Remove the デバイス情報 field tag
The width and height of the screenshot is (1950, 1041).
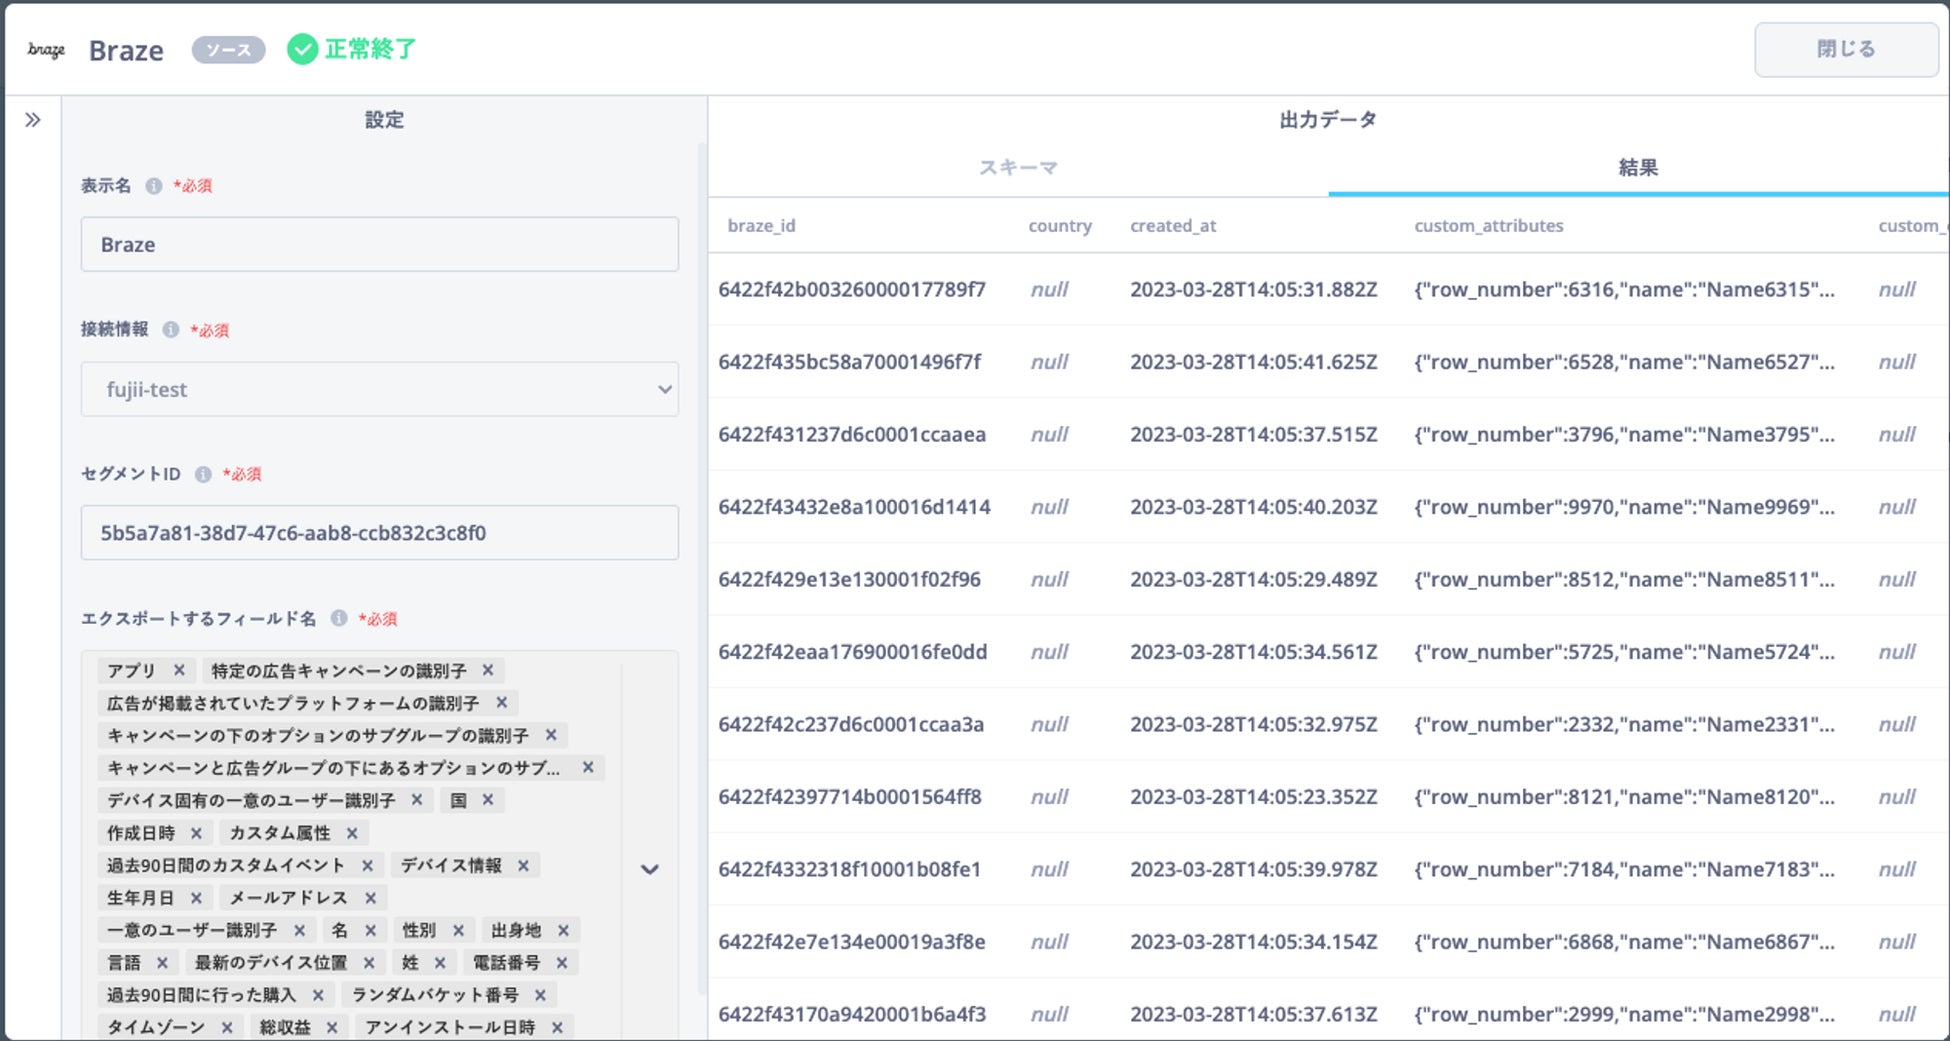tap(523, 865)
